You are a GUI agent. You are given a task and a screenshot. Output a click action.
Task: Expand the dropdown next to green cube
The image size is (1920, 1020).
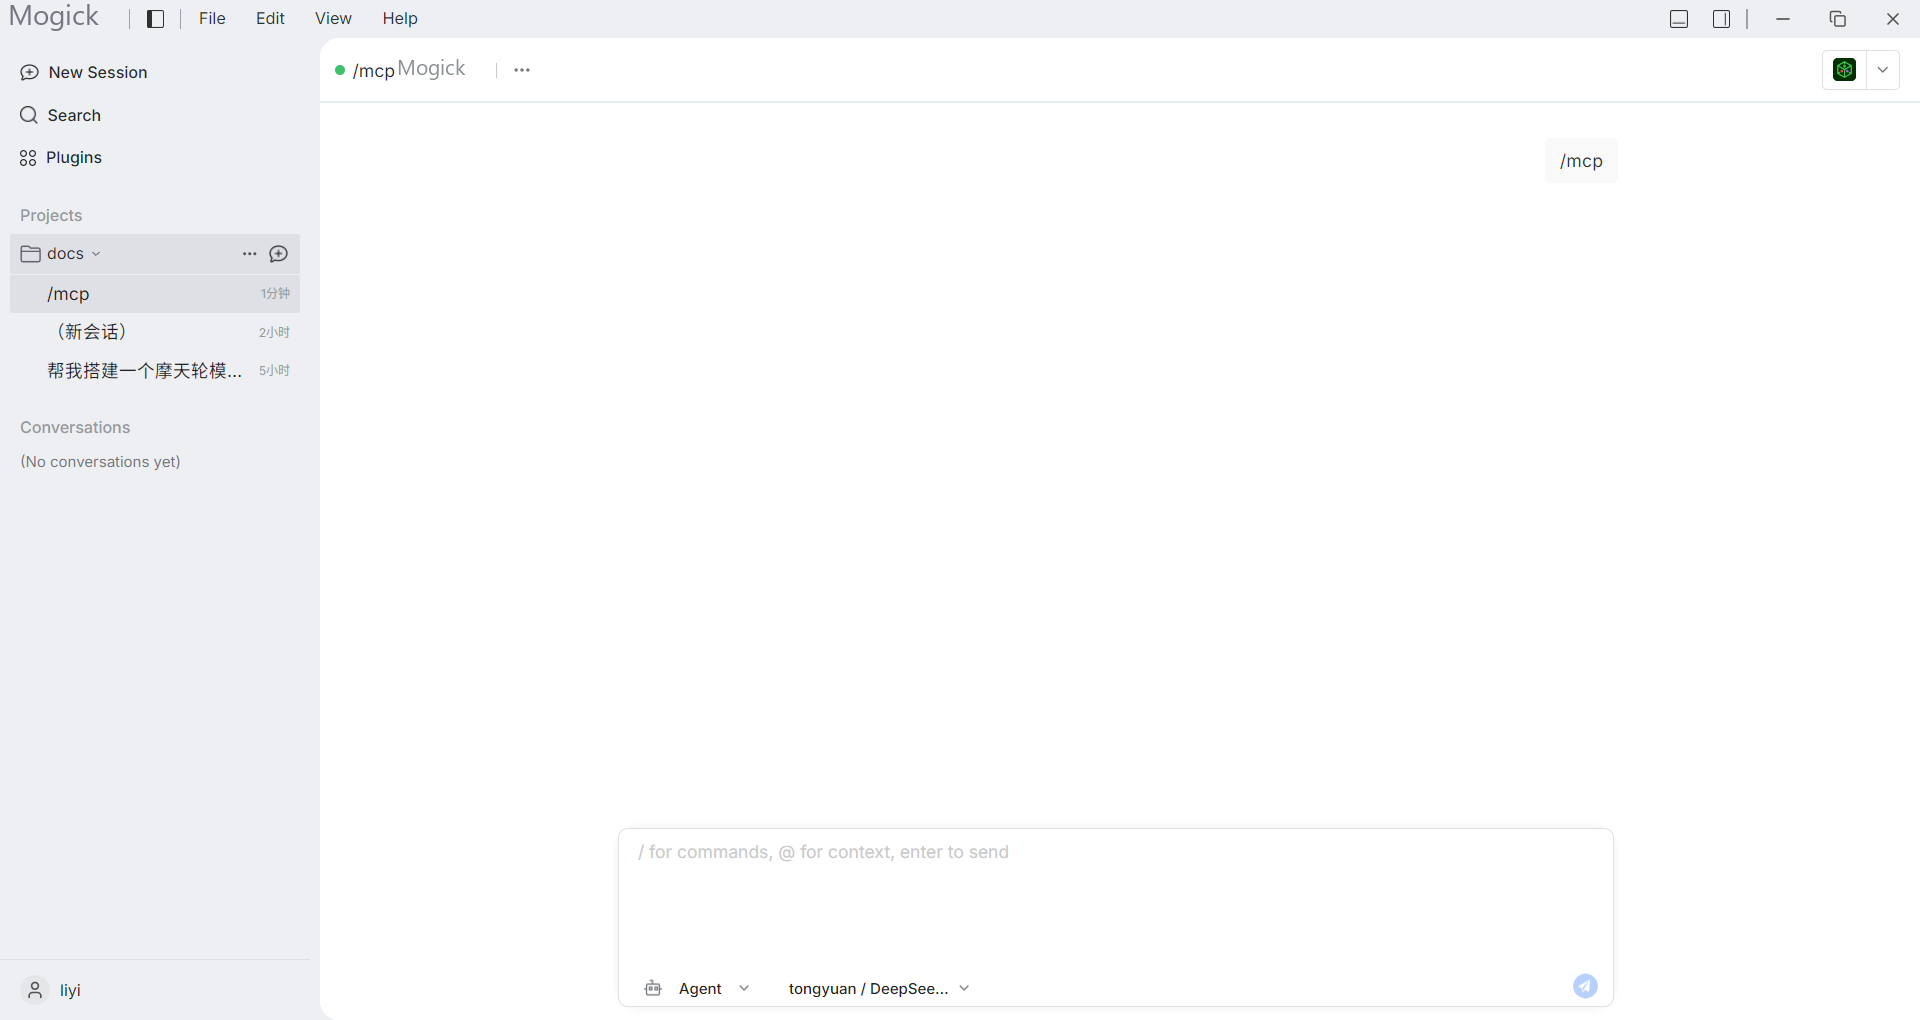[1882, 70]
